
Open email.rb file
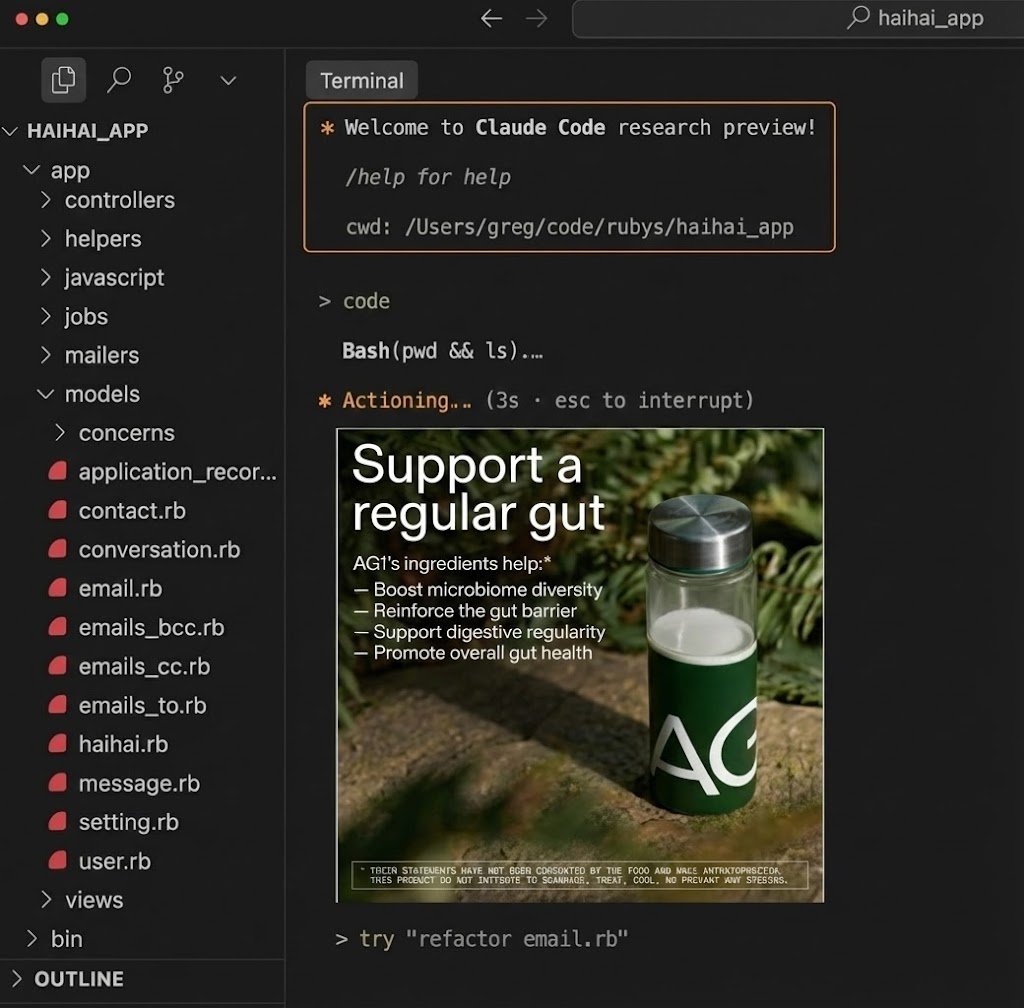(x=120, y=588)
